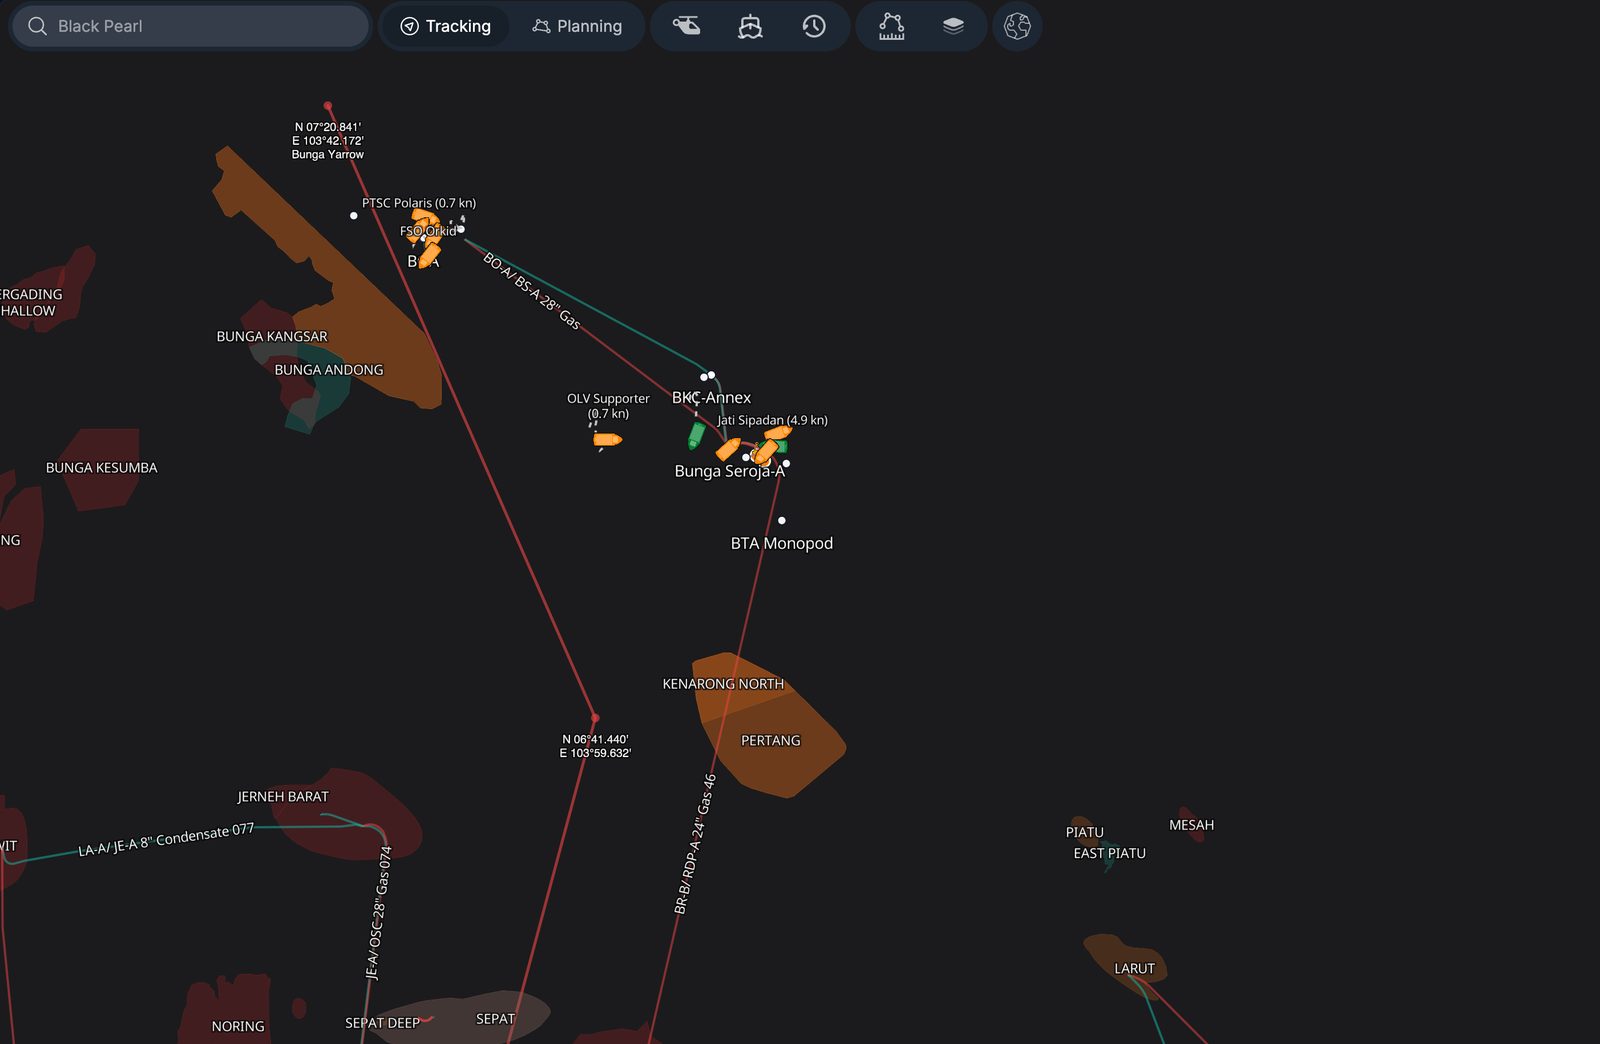The width and height of the screenshot is (1600, 1044).
Task: Click the FSO Orkid label
Action: pyautogui.click(x=428, y=231)
